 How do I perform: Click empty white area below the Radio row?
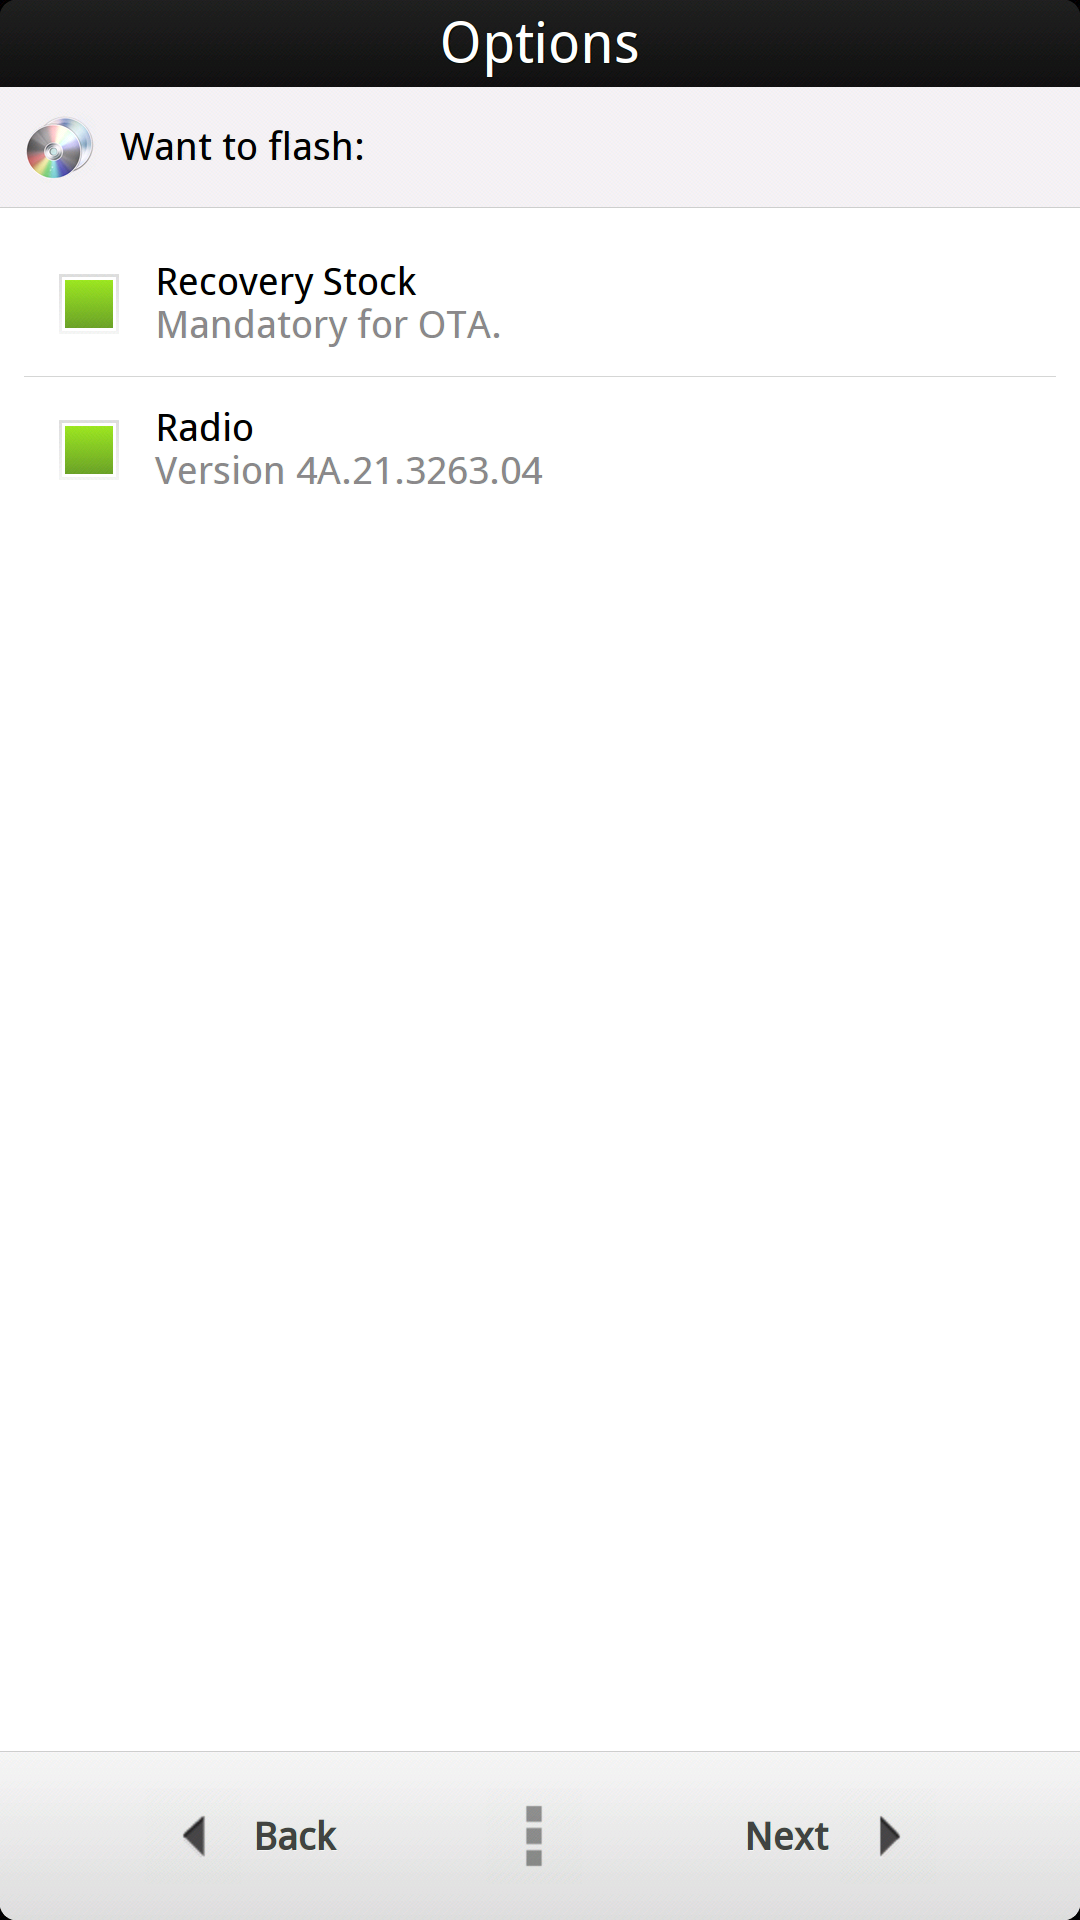tap(540, 1100)
